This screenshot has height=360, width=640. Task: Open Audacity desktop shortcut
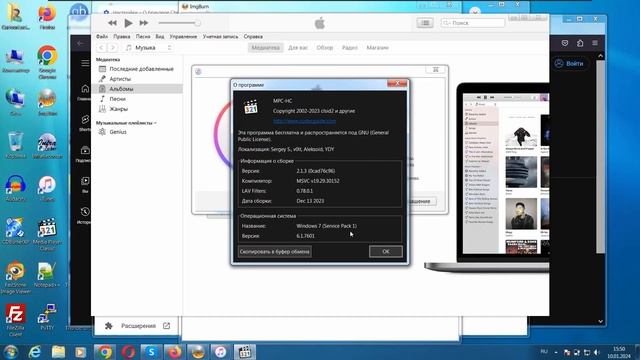point(16,189)
